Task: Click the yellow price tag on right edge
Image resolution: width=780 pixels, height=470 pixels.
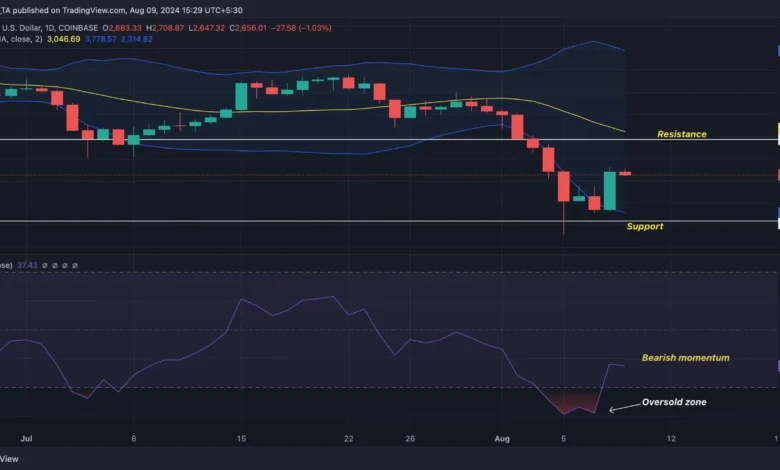Action: pyautogui.click(x=777, y=133)
